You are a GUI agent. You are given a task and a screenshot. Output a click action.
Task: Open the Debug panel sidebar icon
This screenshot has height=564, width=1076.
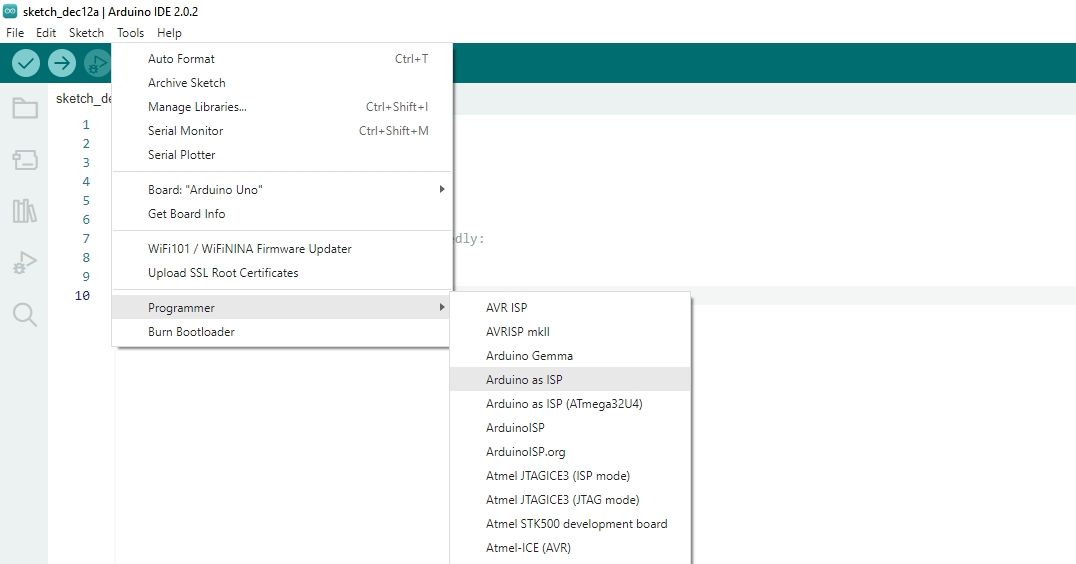[25, 263]
